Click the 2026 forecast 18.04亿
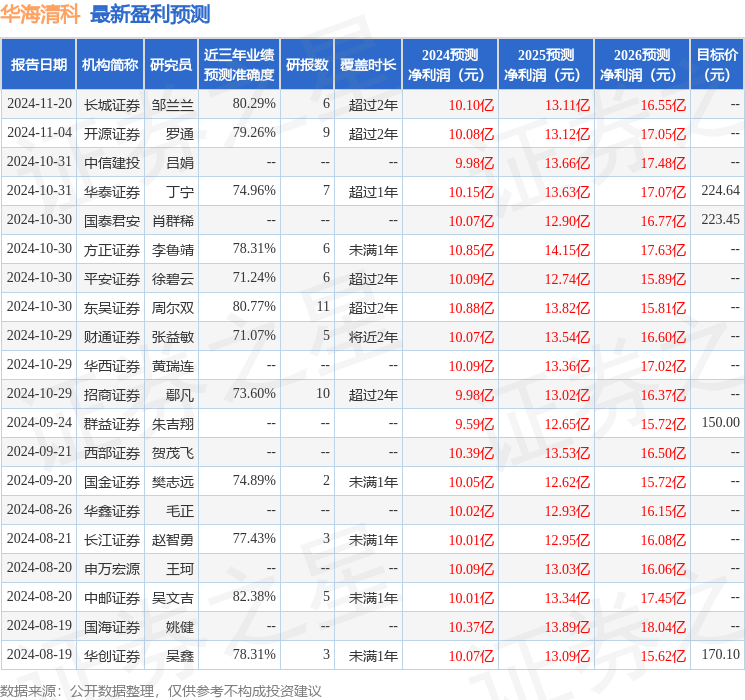Image resolution: width=745 pixels, height=700 pixels. [x=663, y=627]
